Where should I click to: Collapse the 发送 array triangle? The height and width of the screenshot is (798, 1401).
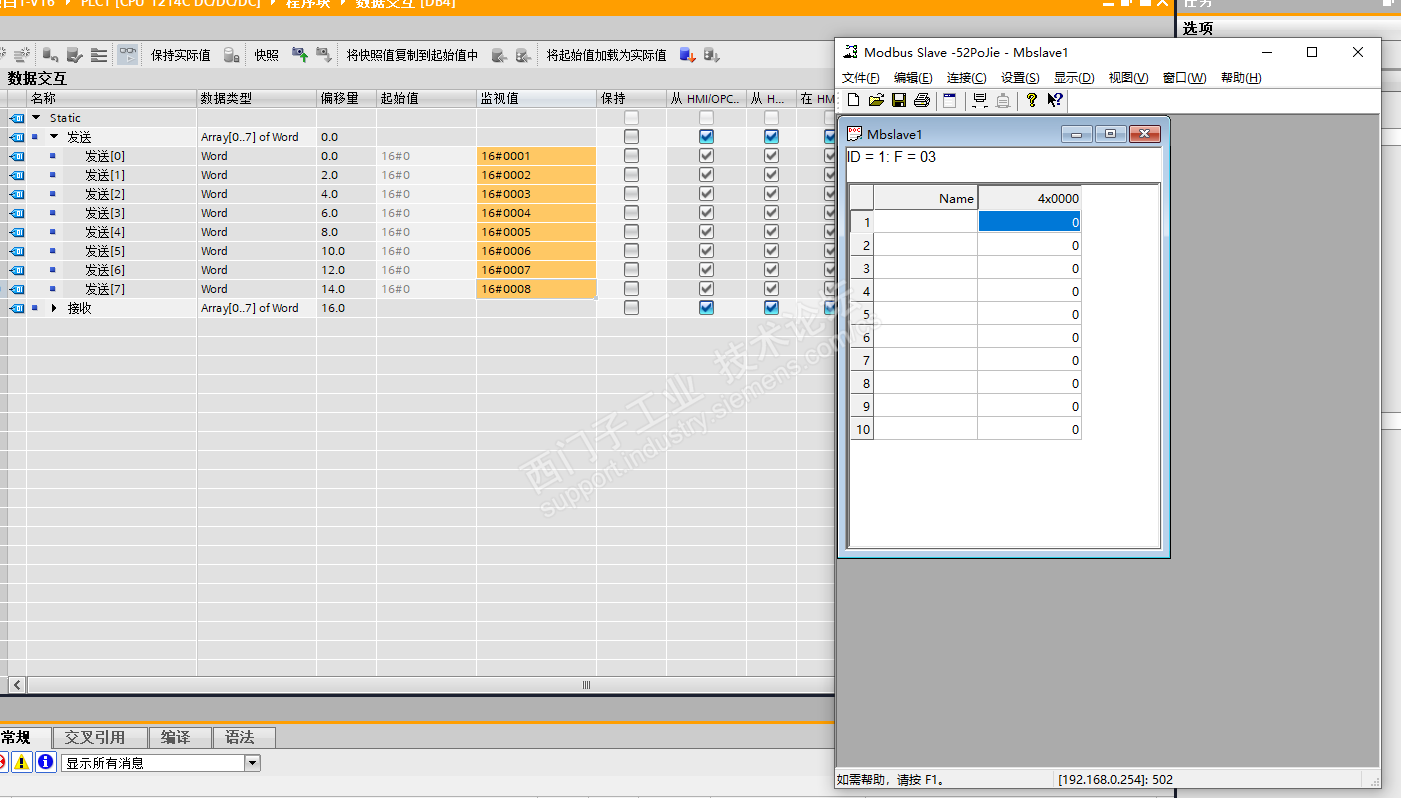pos(54,137)
